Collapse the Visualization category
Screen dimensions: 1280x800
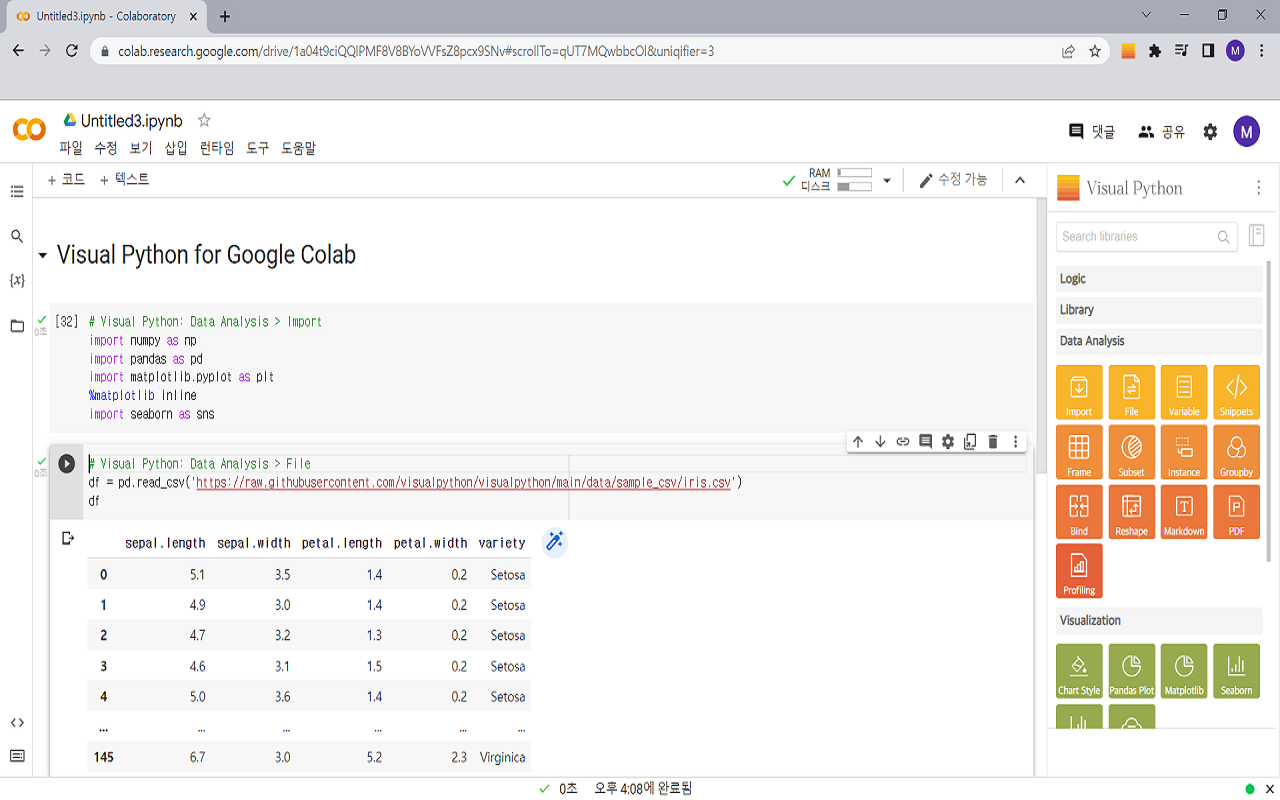(x=1159, y=621)
